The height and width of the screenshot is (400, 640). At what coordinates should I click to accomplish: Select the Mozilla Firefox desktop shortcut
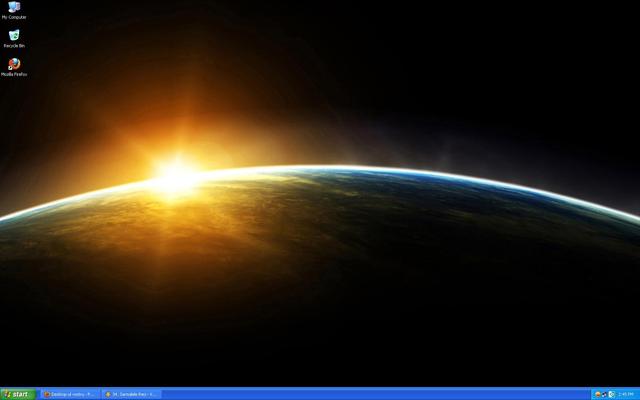[14, 67]
